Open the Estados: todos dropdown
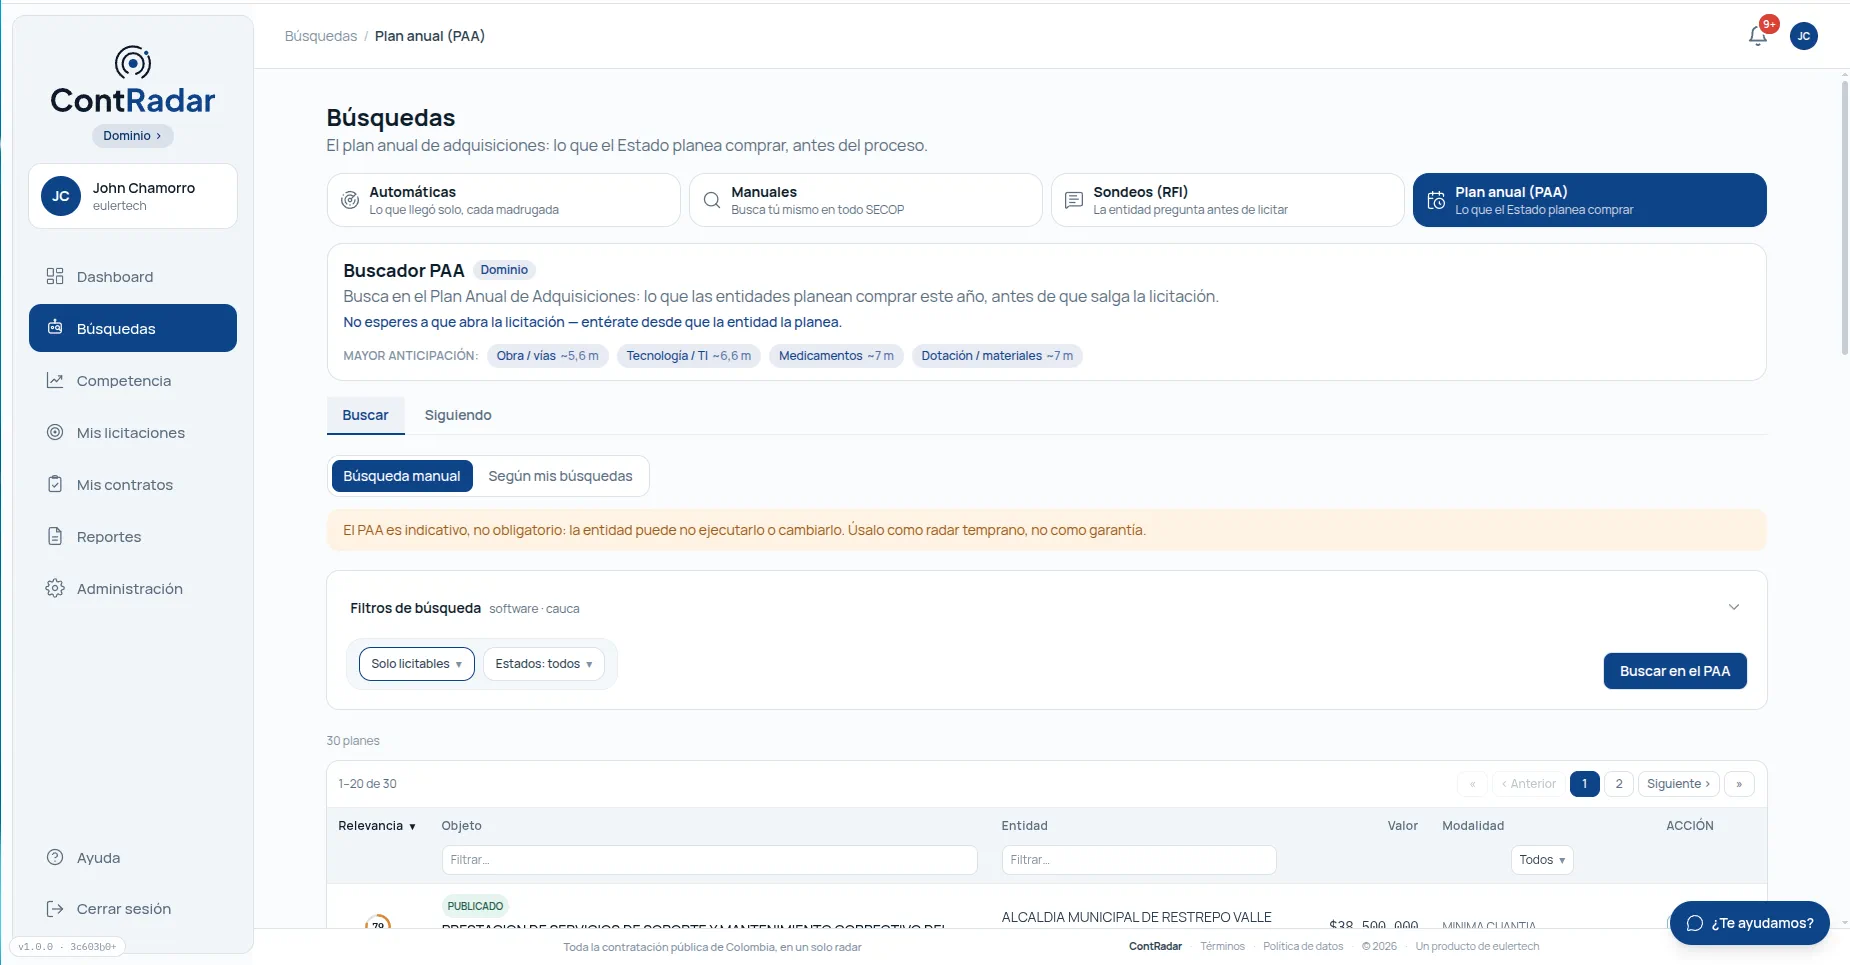The image size is (1850, 965). [x=544, y=664]
